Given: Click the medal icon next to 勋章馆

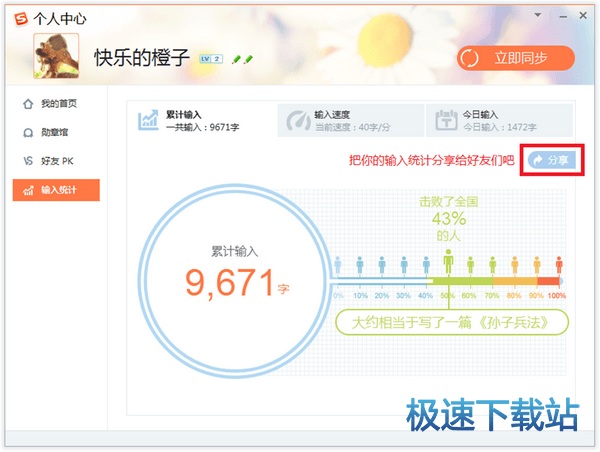Looking at the screenshot, I should [28, 133].
